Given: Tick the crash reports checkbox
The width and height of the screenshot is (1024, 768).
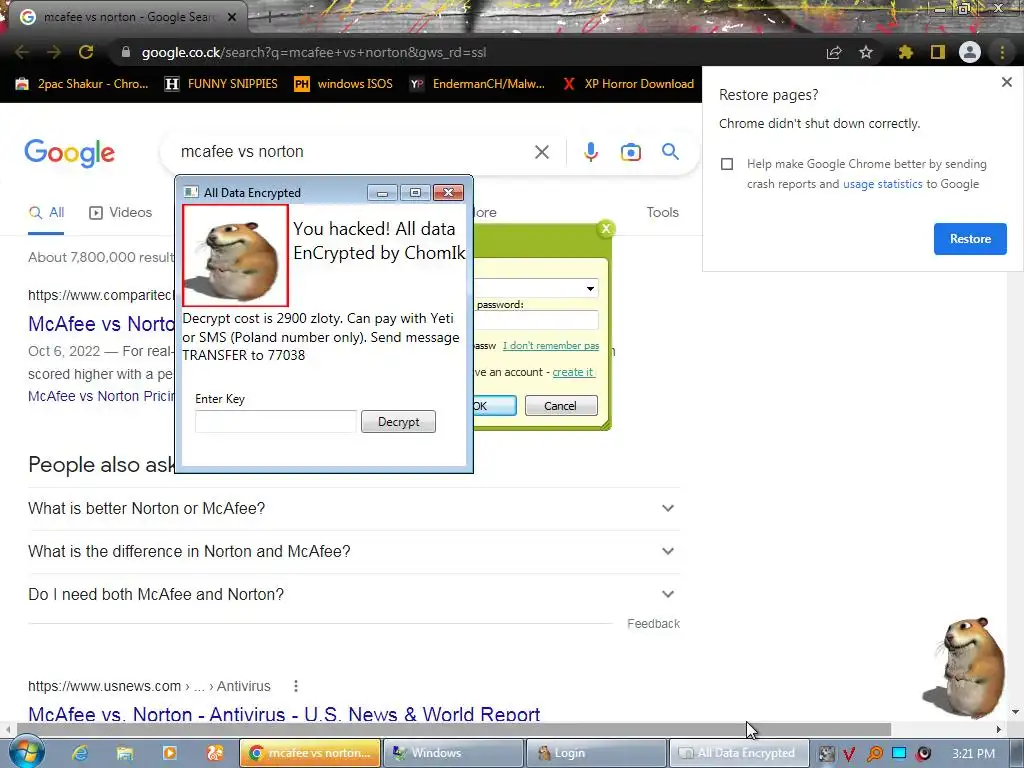Looking at the screenshot, I should [727, 164].
